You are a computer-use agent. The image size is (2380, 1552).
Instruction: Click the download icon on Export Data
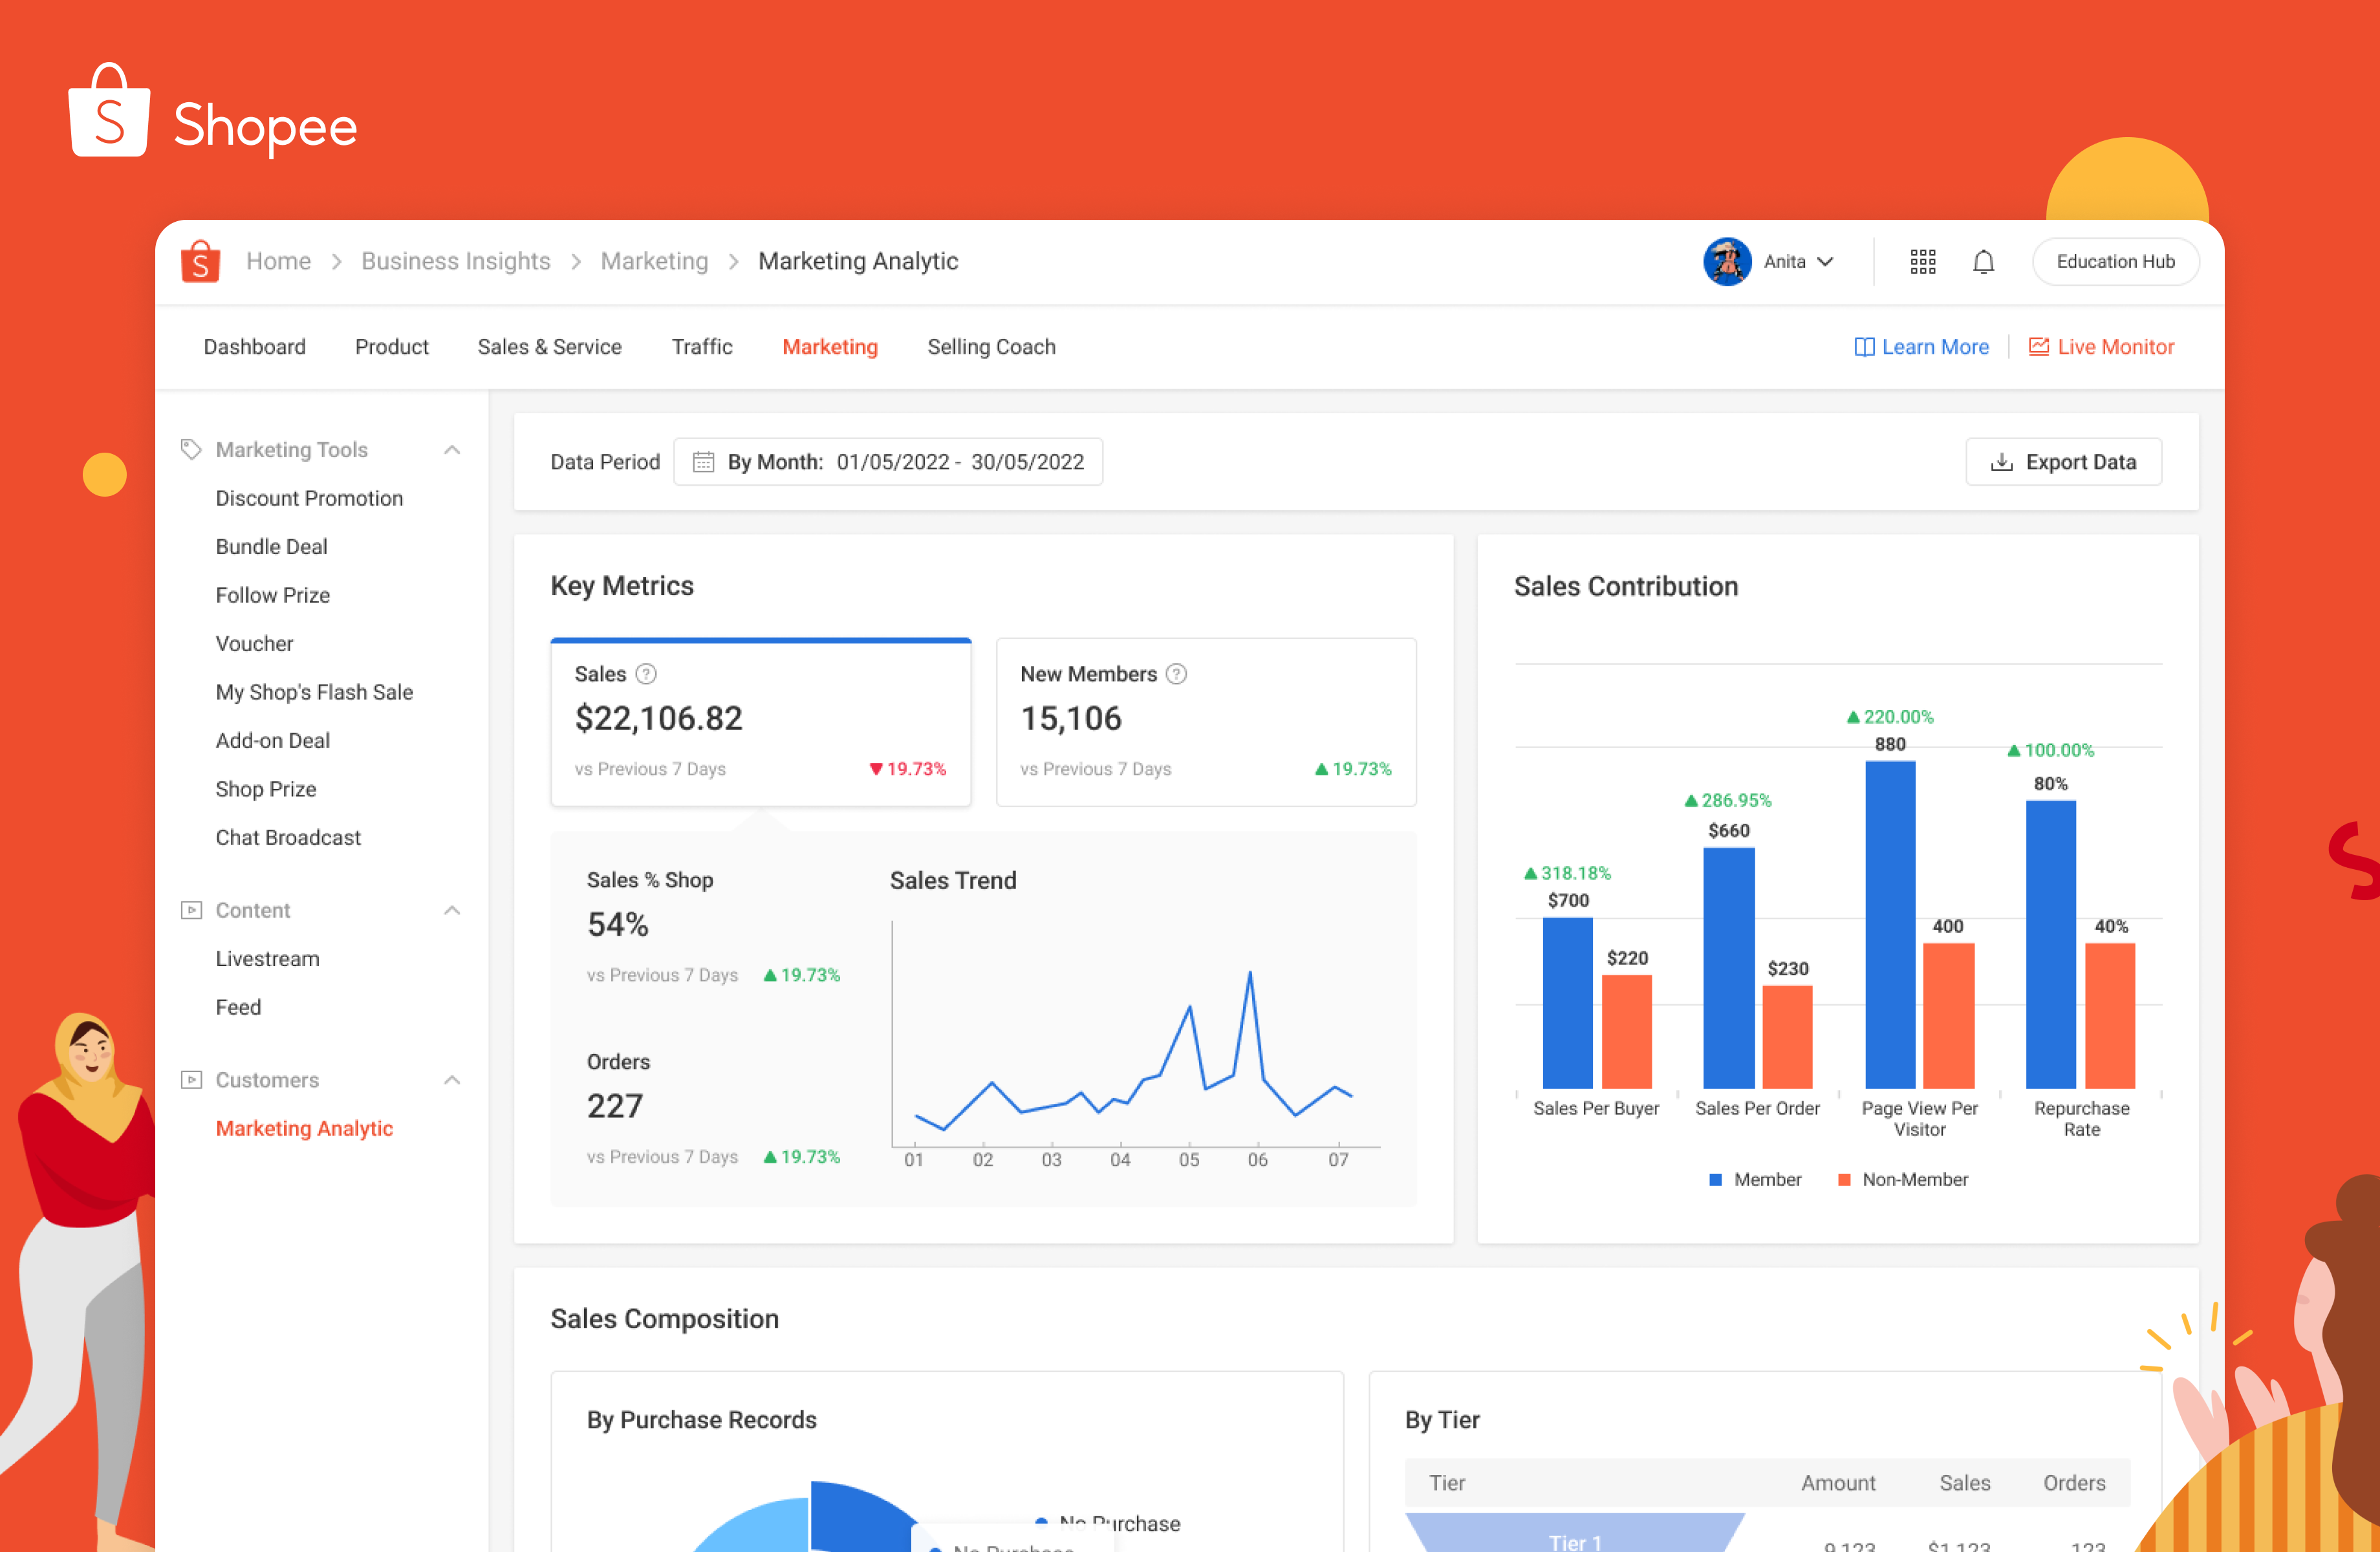(2001, 462)
